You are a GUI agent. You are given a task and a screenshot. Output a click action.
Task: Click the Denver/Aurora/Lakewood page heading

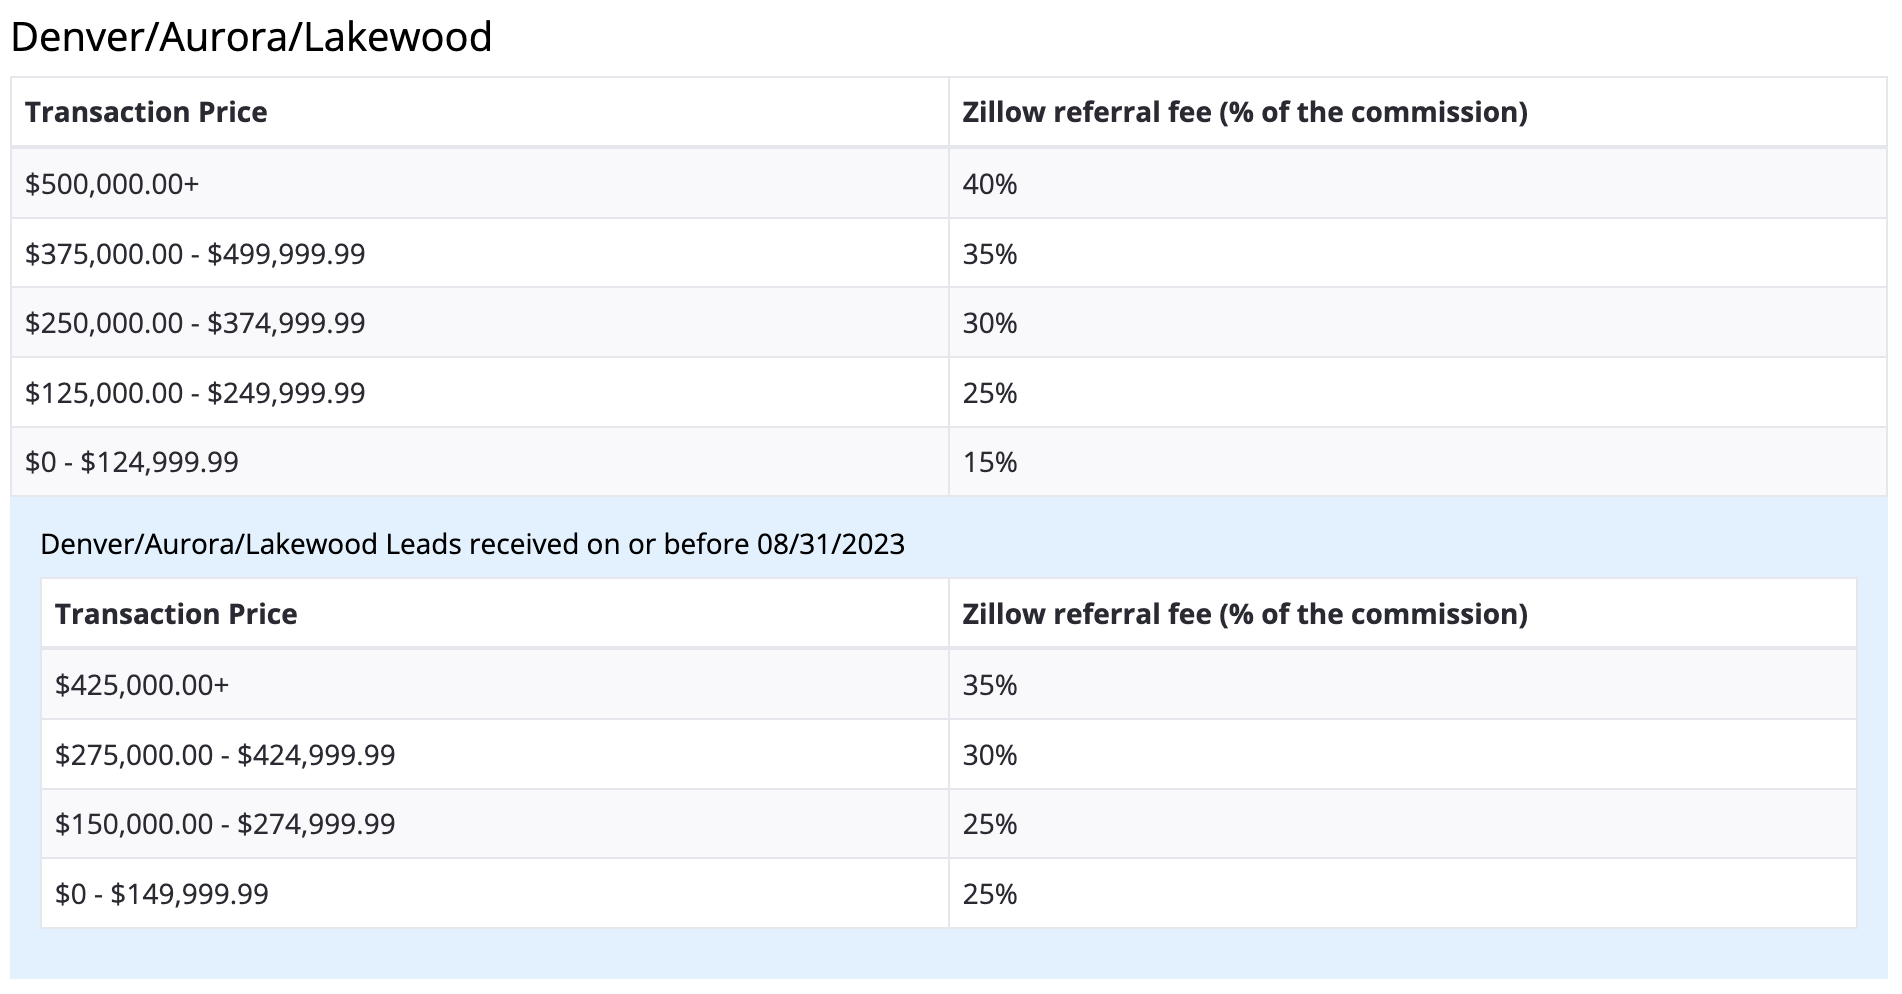251,38
